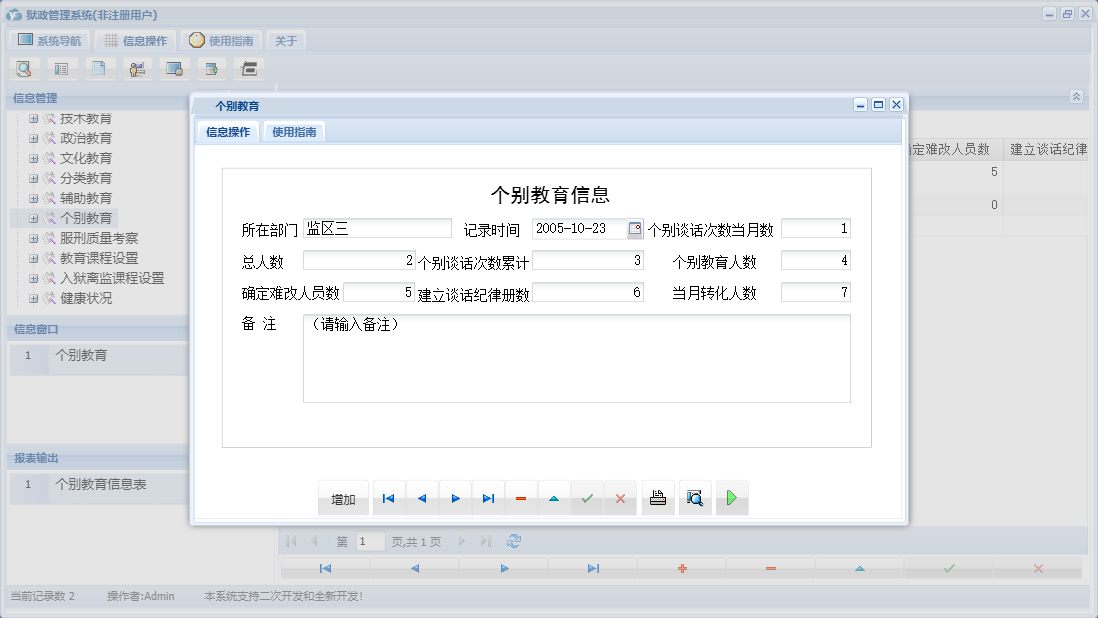Open print preview in the 个别教育 dialog

[695, 497]
